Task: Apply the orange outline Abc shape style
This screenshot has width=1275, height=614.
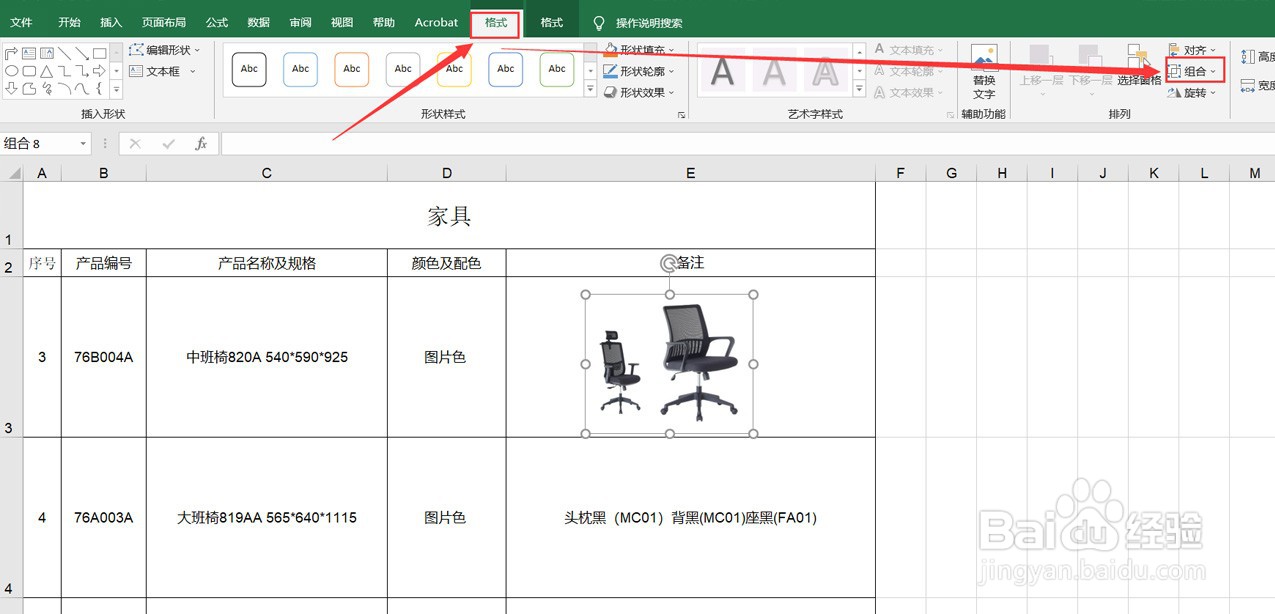Action: pyautogui.click(x=352, y=69)
